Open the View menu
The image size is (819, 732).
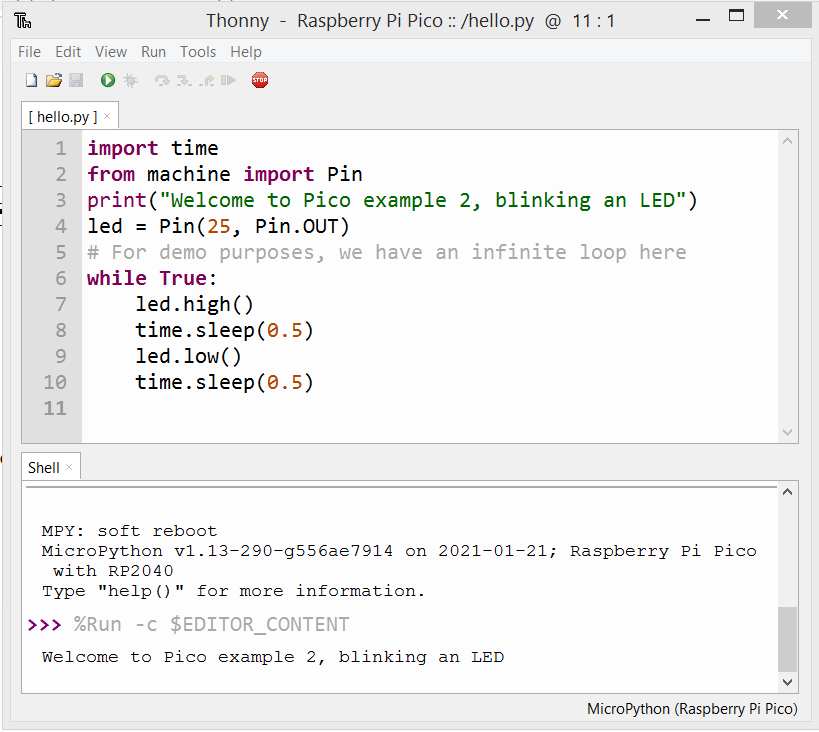tap(111, 52)
